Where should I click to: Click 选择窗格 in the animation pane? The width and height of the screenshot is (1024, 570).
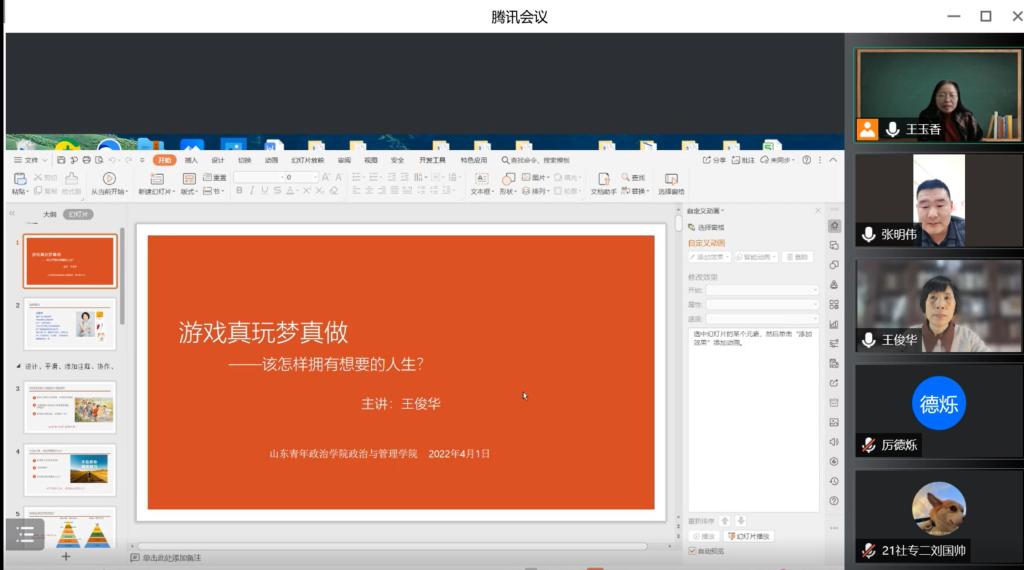pyautogui.click(x=711, y=228)
